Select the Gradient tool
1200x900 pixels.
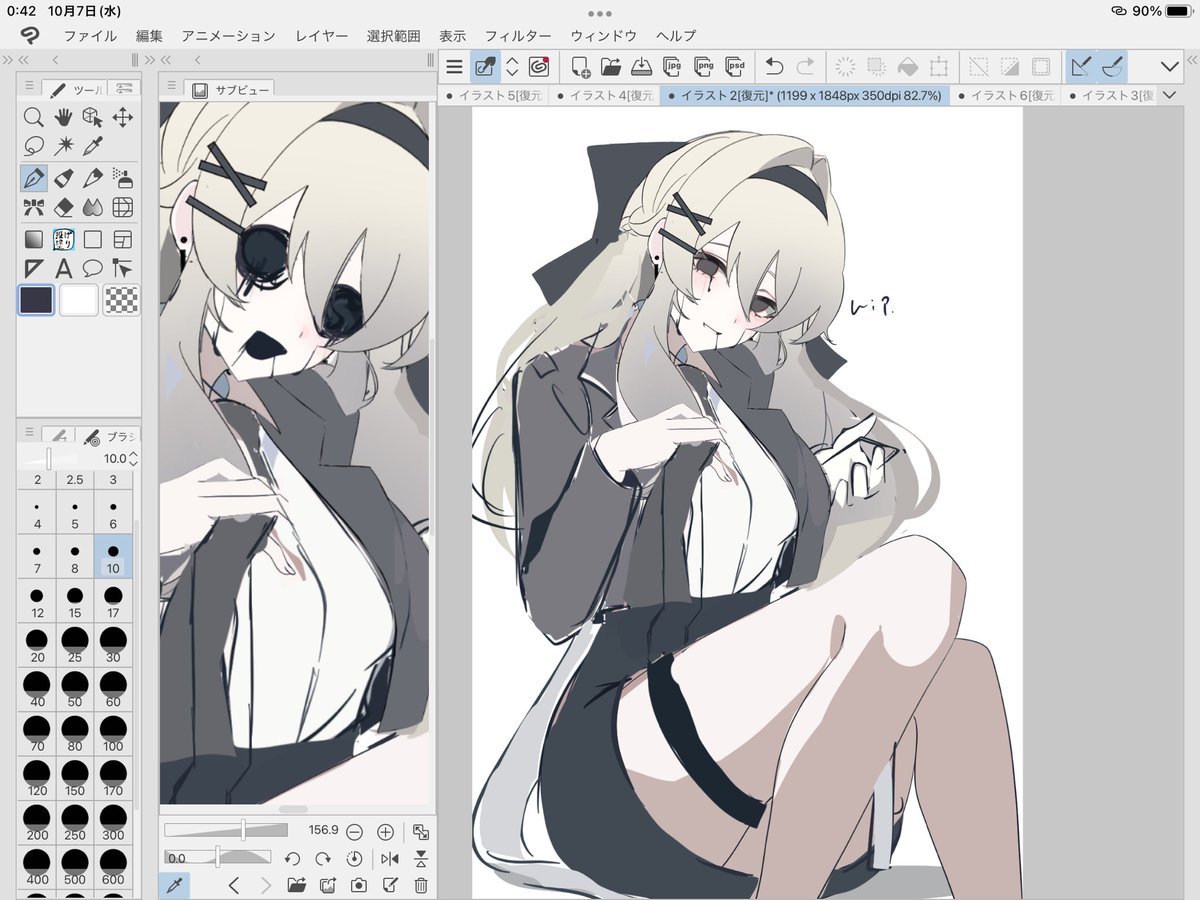(x=33, y=240)
